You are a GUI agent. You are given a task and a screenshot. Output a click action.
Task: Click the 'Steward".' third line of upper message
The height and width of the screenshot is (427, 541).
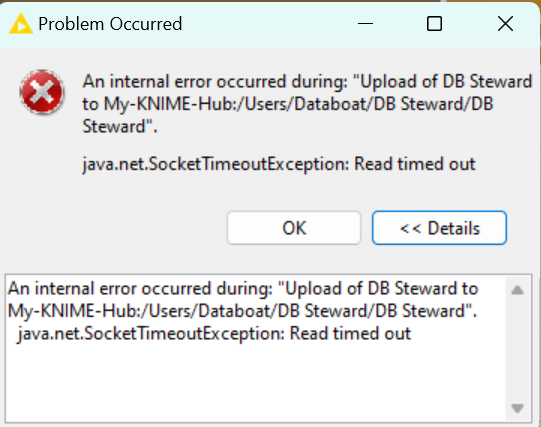(120, 126)
